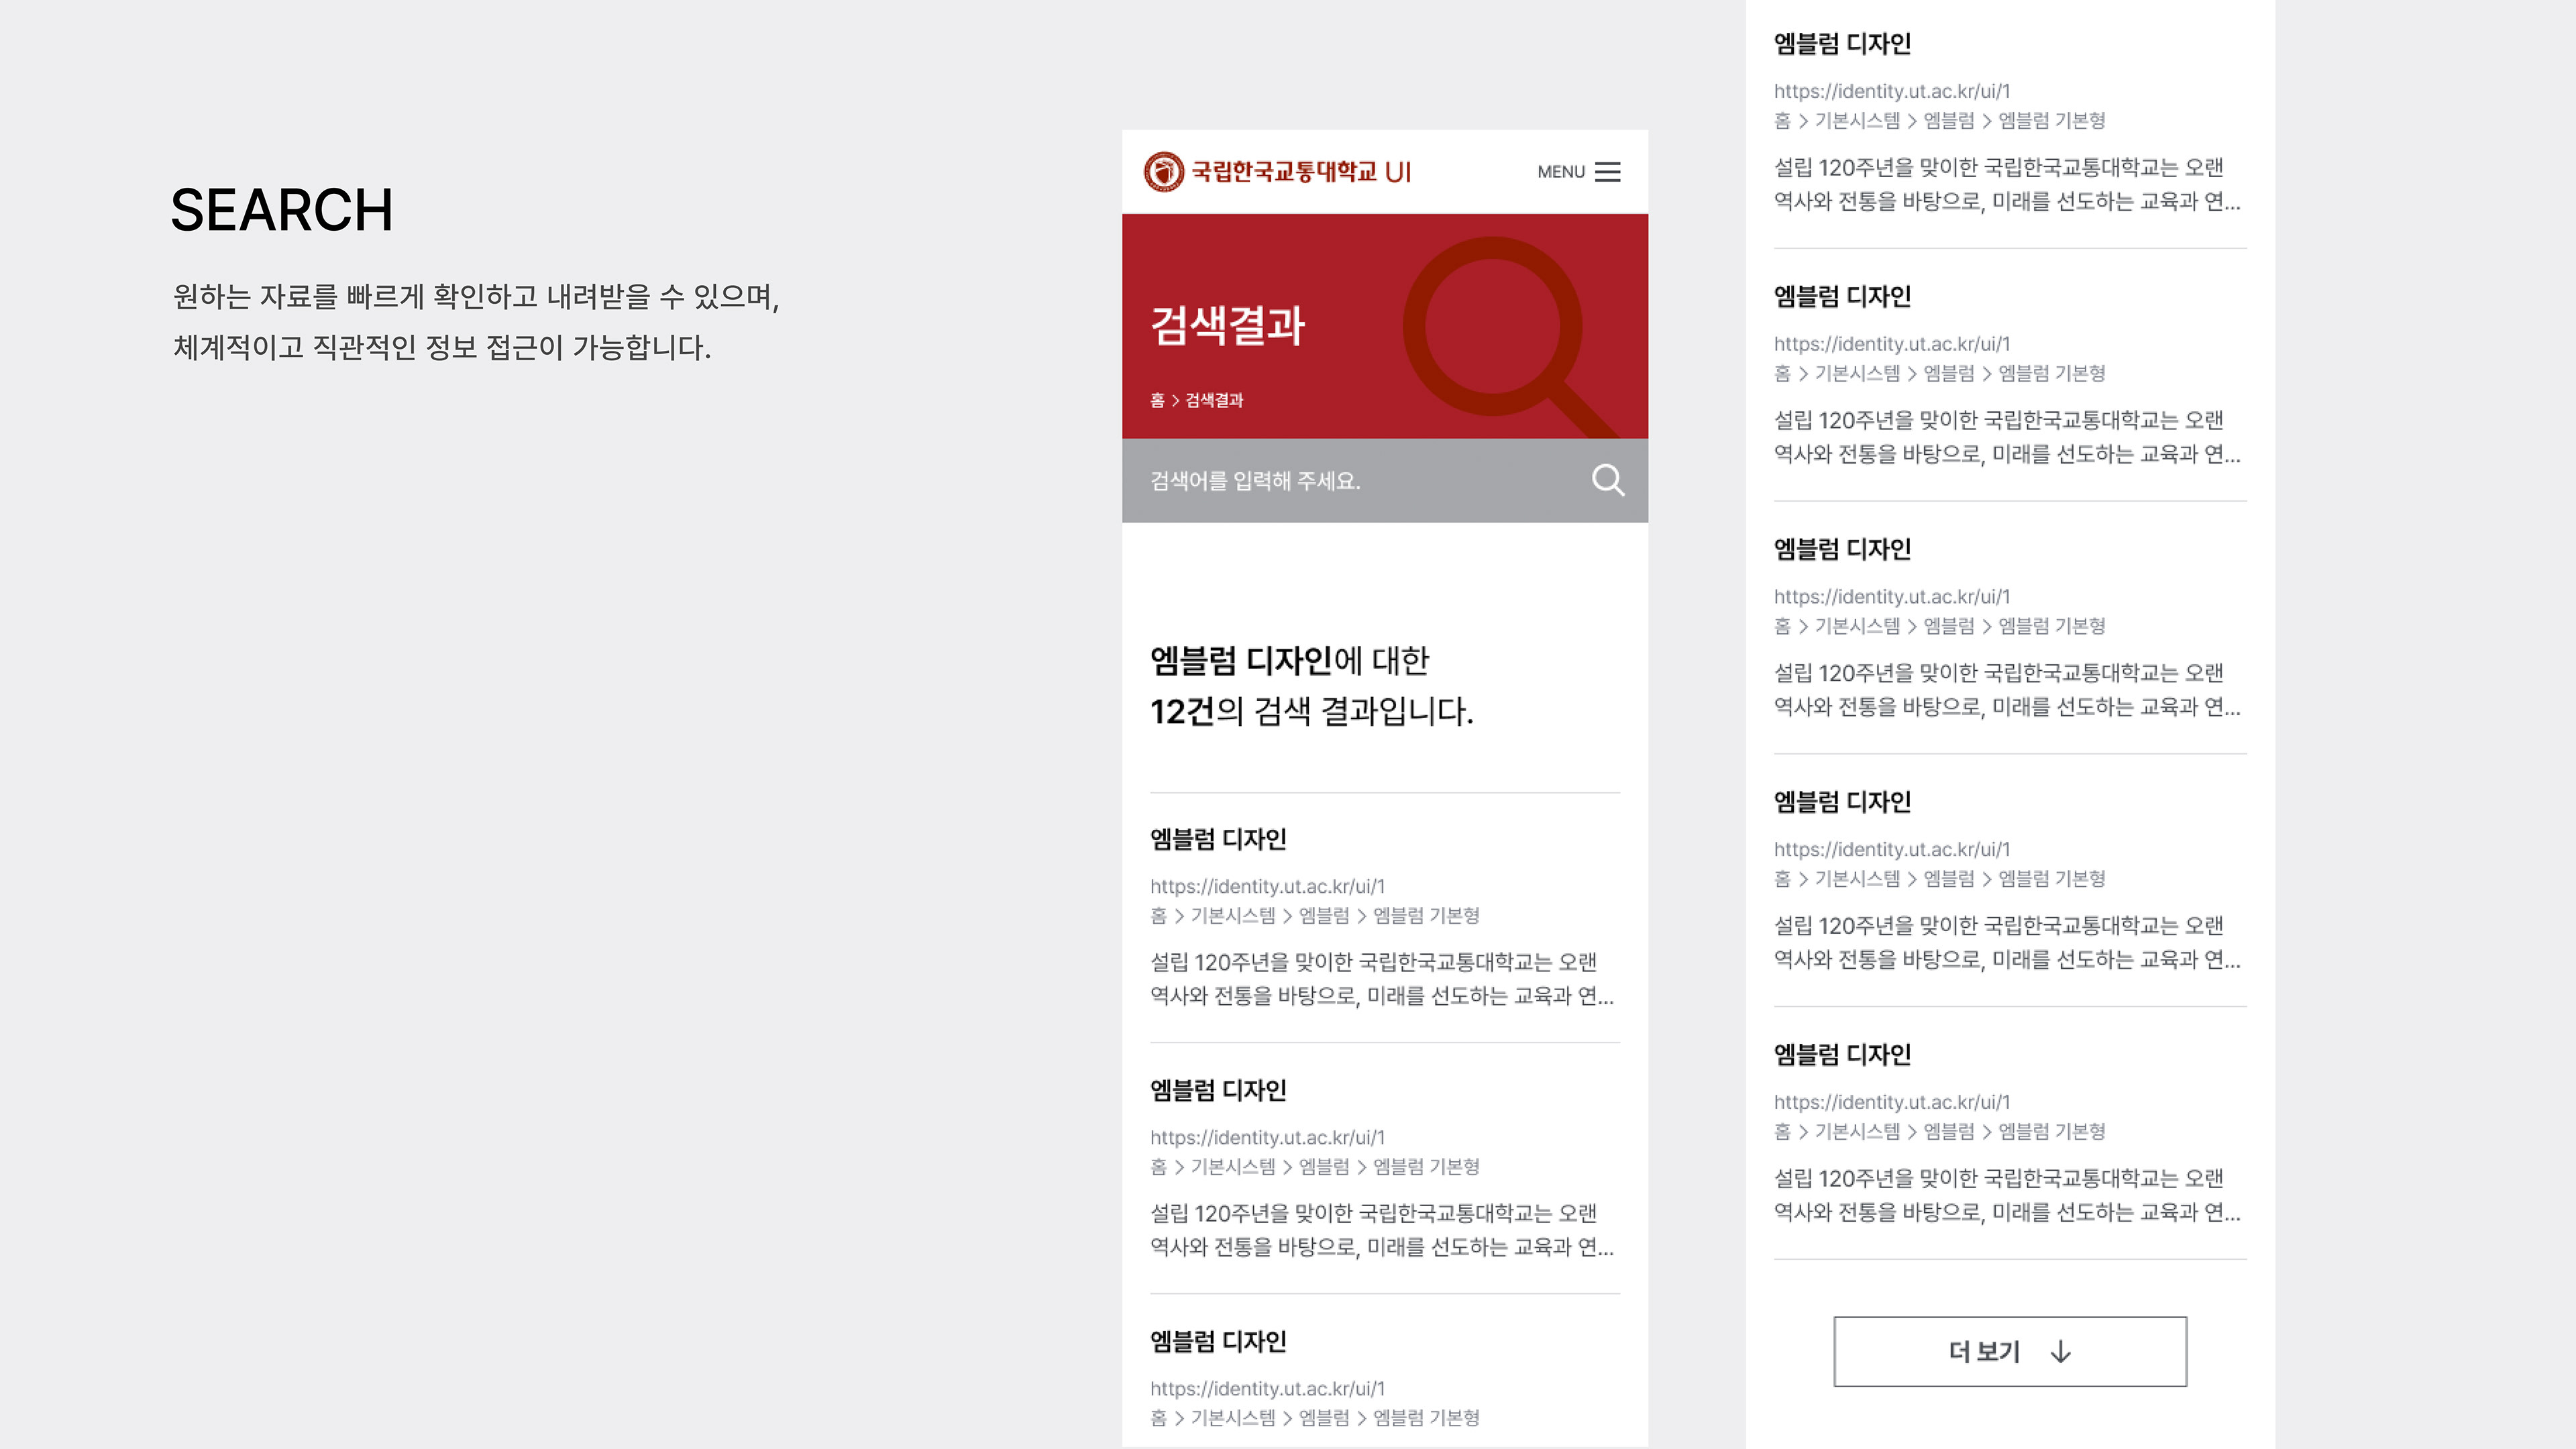Click the down arrow in 더 보기 button
This screenshot has height=1449, width=2576.
click(2060, 1352)
